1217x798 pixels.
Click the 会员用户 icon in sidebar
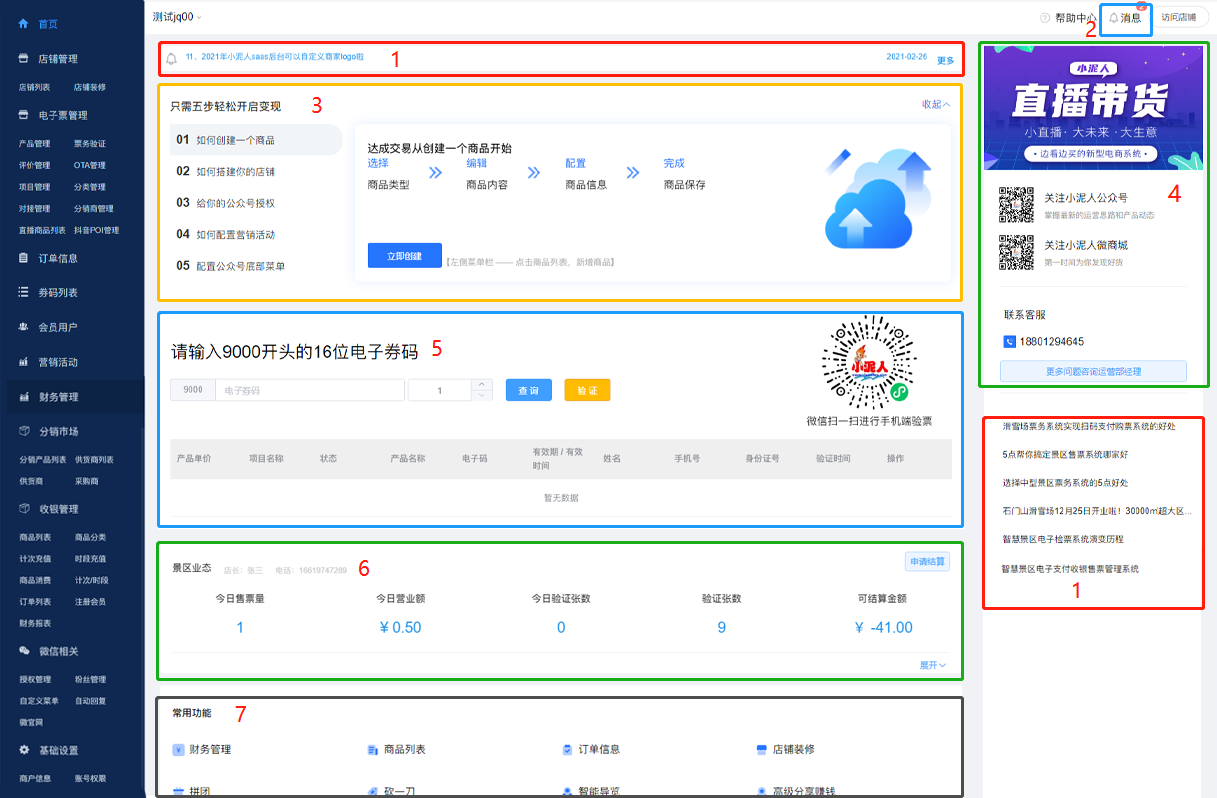tap(24, 327)
